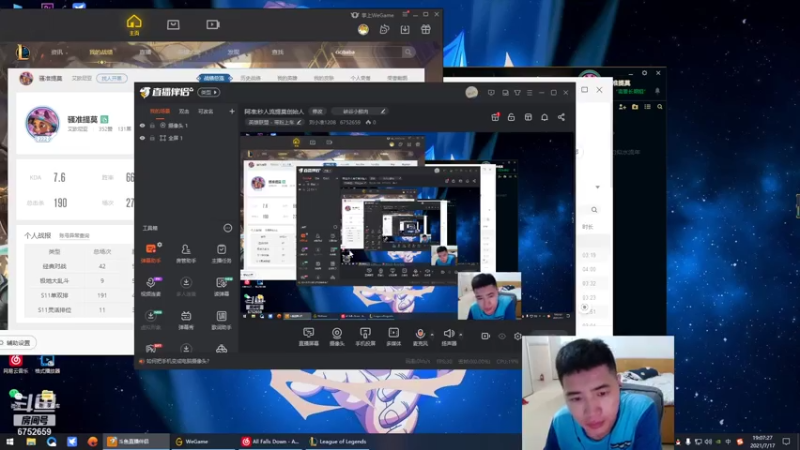Open the mode selector beside 直播伴侣 logo
This screenshot has height=450, width=800.
point(209,92)
